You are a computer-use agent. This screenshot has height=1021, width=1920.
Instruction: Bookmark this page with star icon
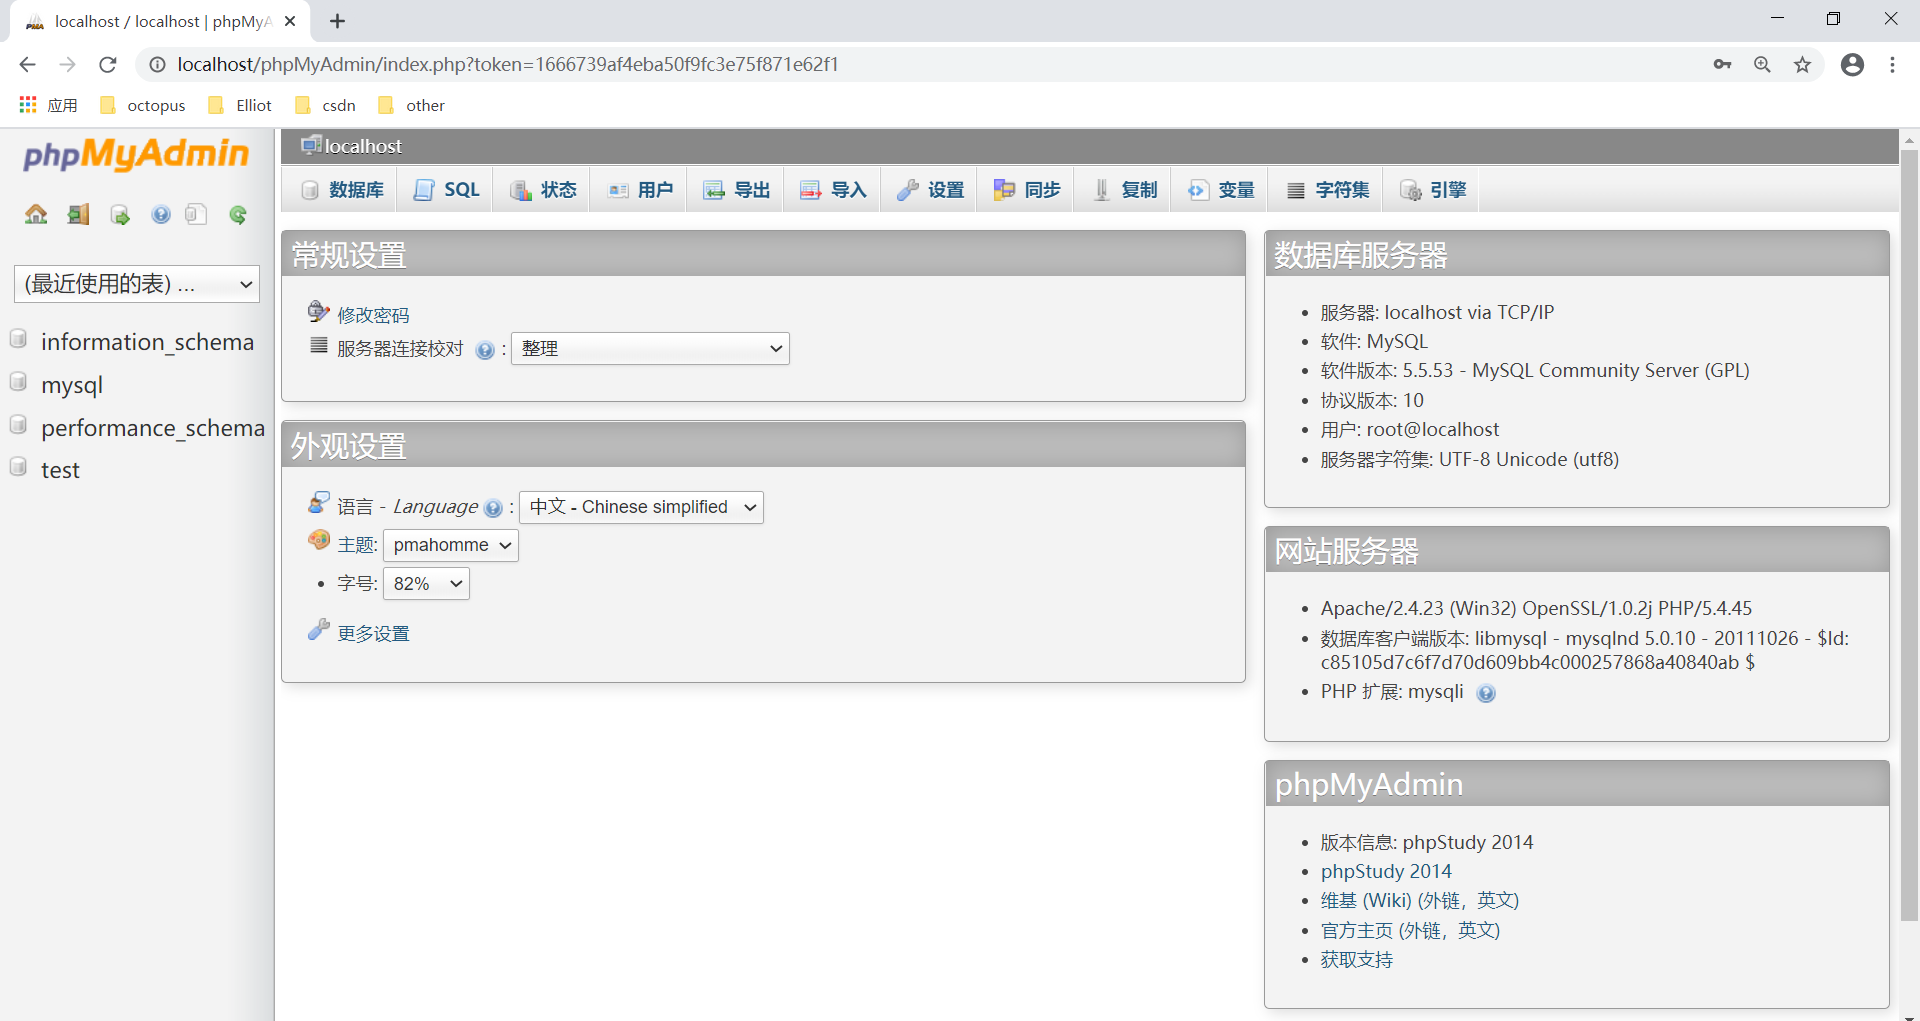pos(1802,64)
